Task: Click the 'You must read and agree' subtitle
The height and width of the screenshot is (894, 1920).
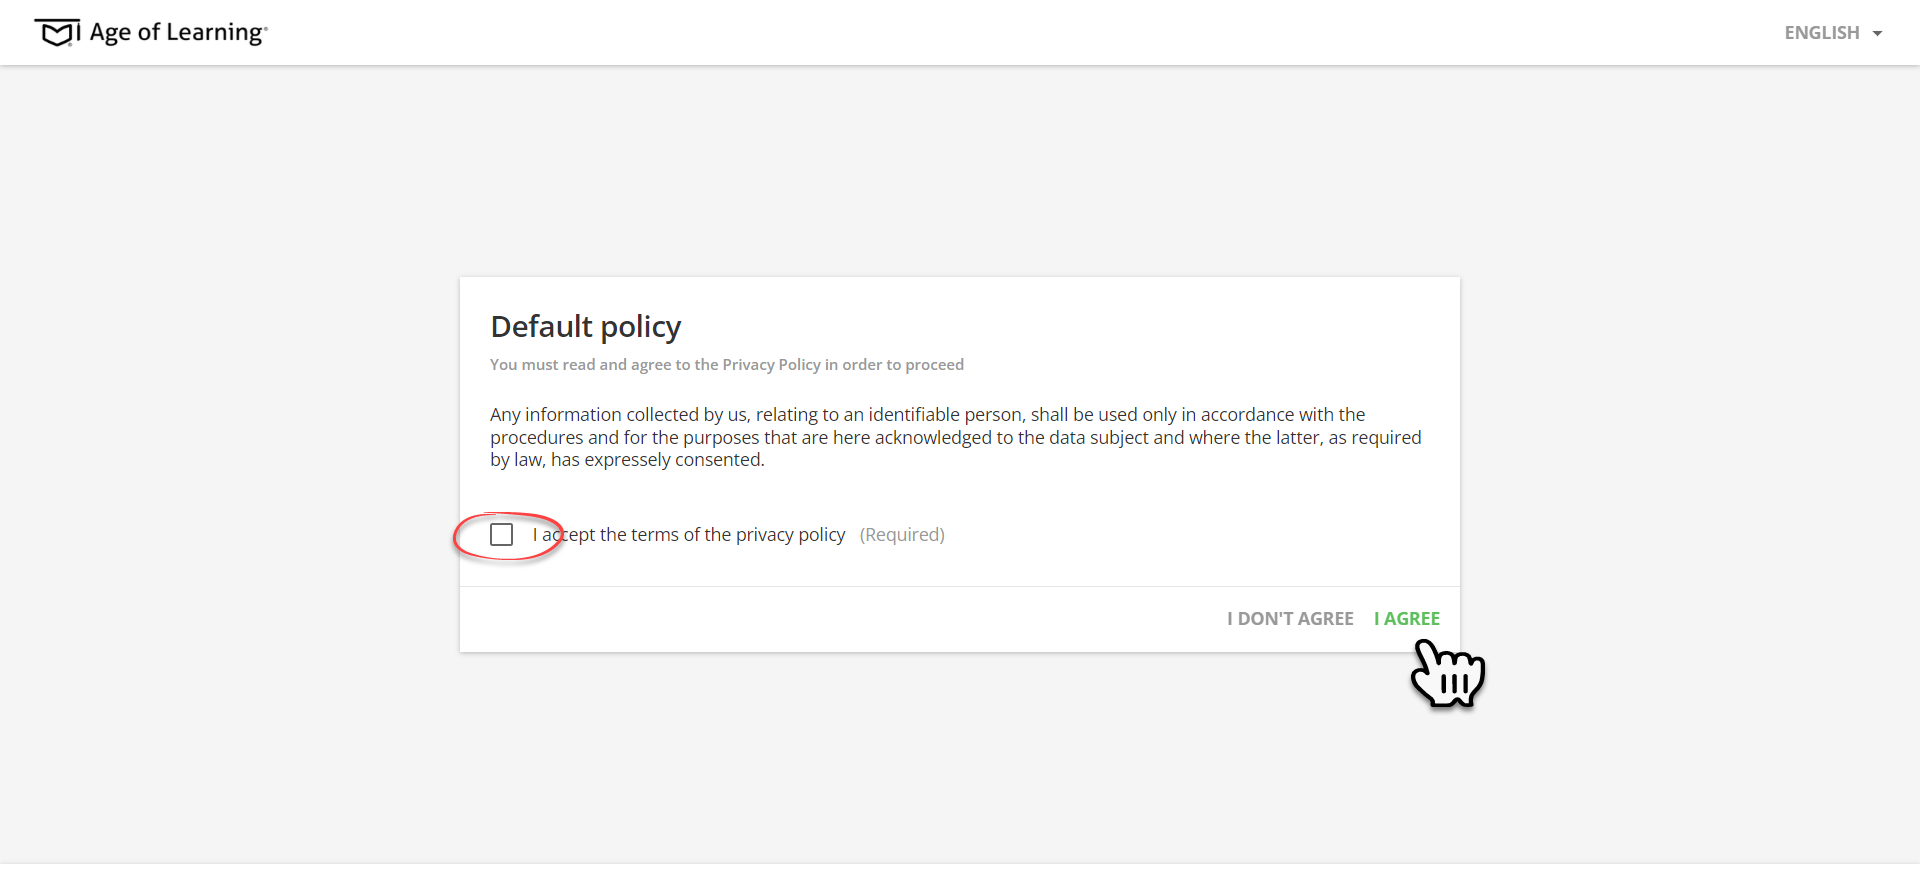Action: click(727, 365)
